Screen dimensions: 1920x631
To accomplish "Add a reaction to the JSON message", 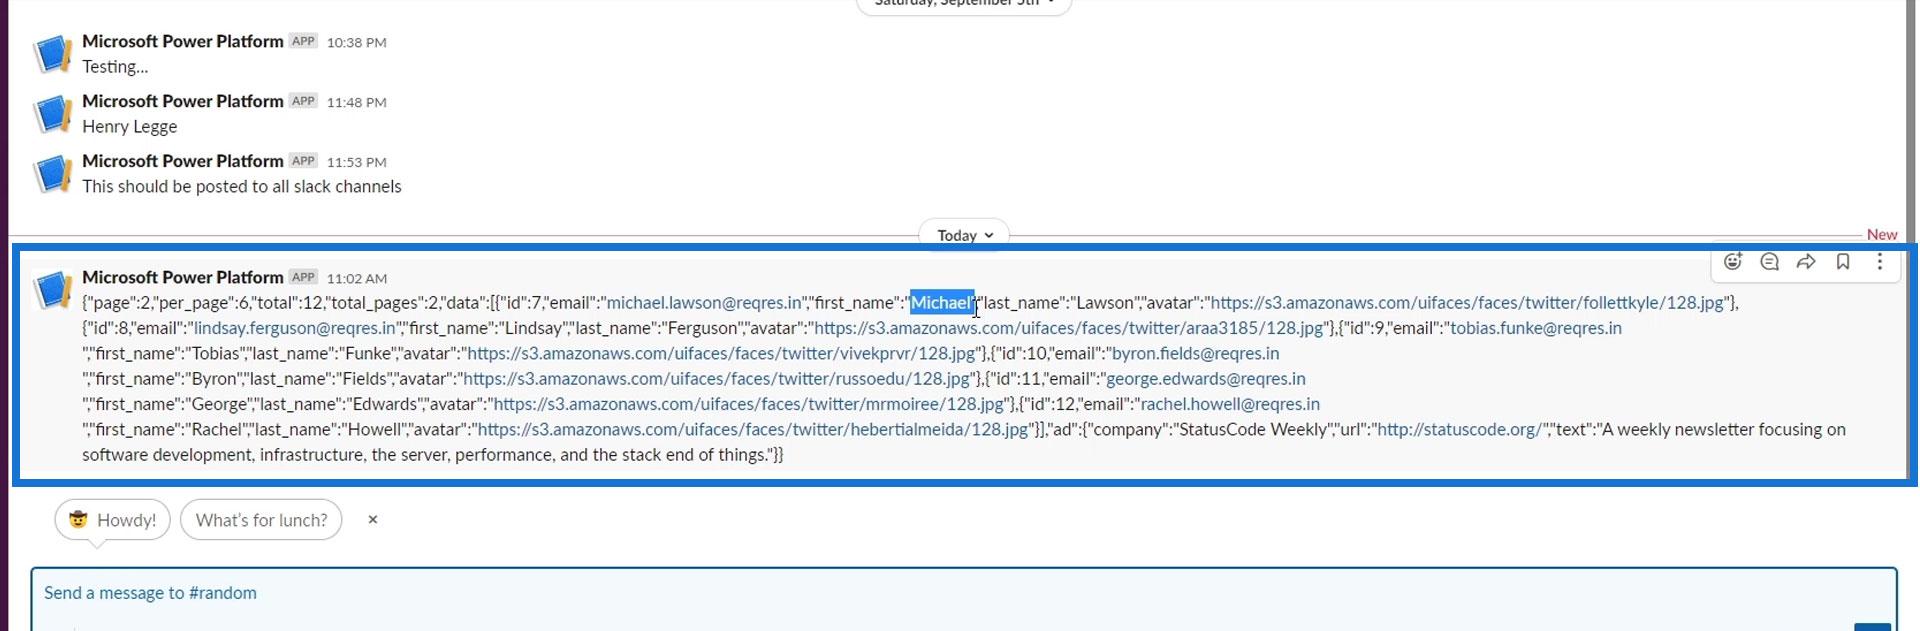I will pyautogui.click(x=1733, y=262).
